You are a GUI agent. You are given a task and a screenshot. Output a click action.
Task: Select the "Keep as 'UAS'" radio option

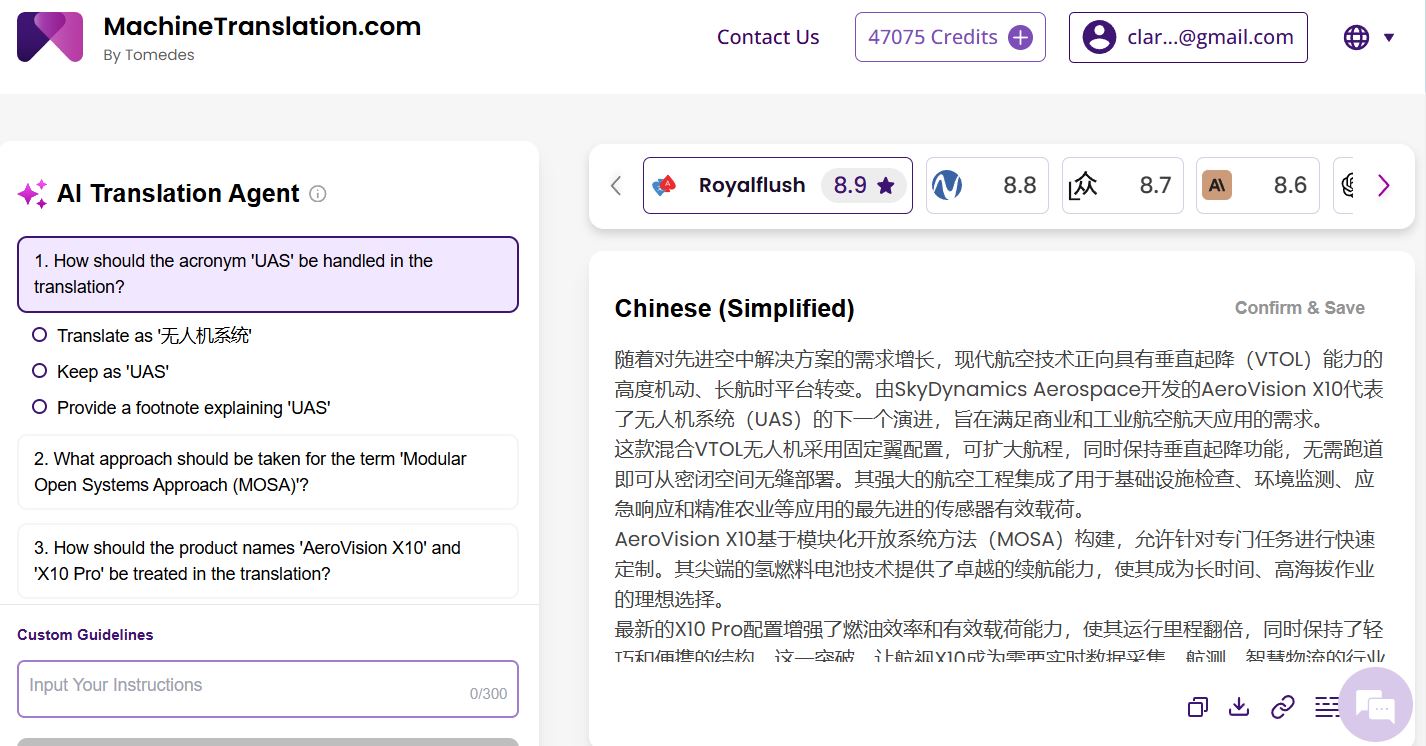click(40, 371)
